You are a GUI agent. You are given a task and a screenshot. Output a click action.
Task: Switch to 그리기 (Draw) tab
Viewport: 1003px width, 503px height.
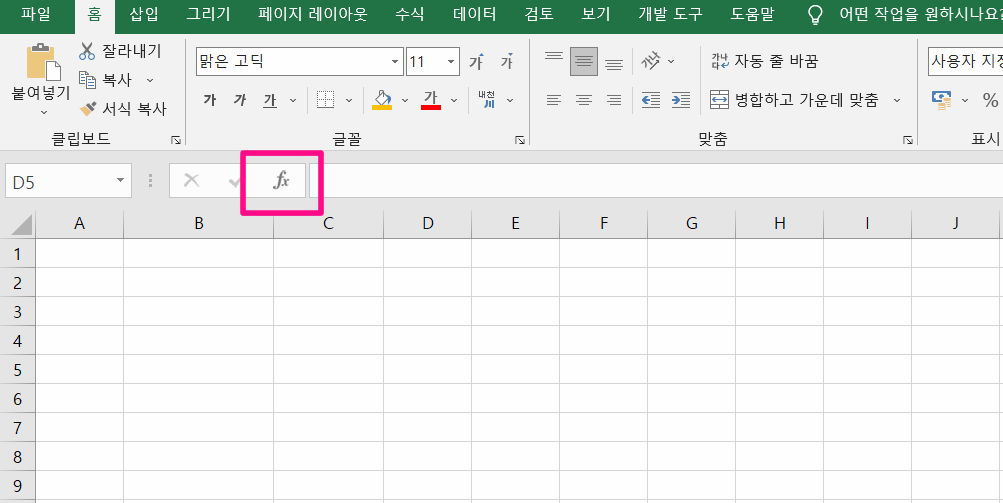209,15
